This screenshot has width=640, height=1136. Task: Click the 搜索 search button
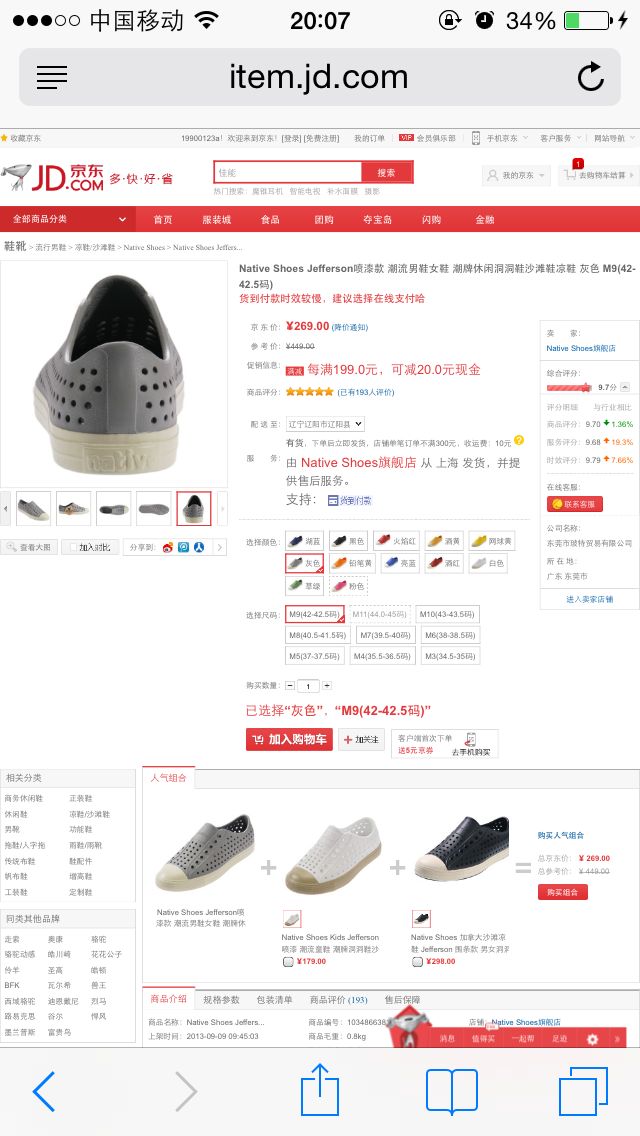point(387,172)
